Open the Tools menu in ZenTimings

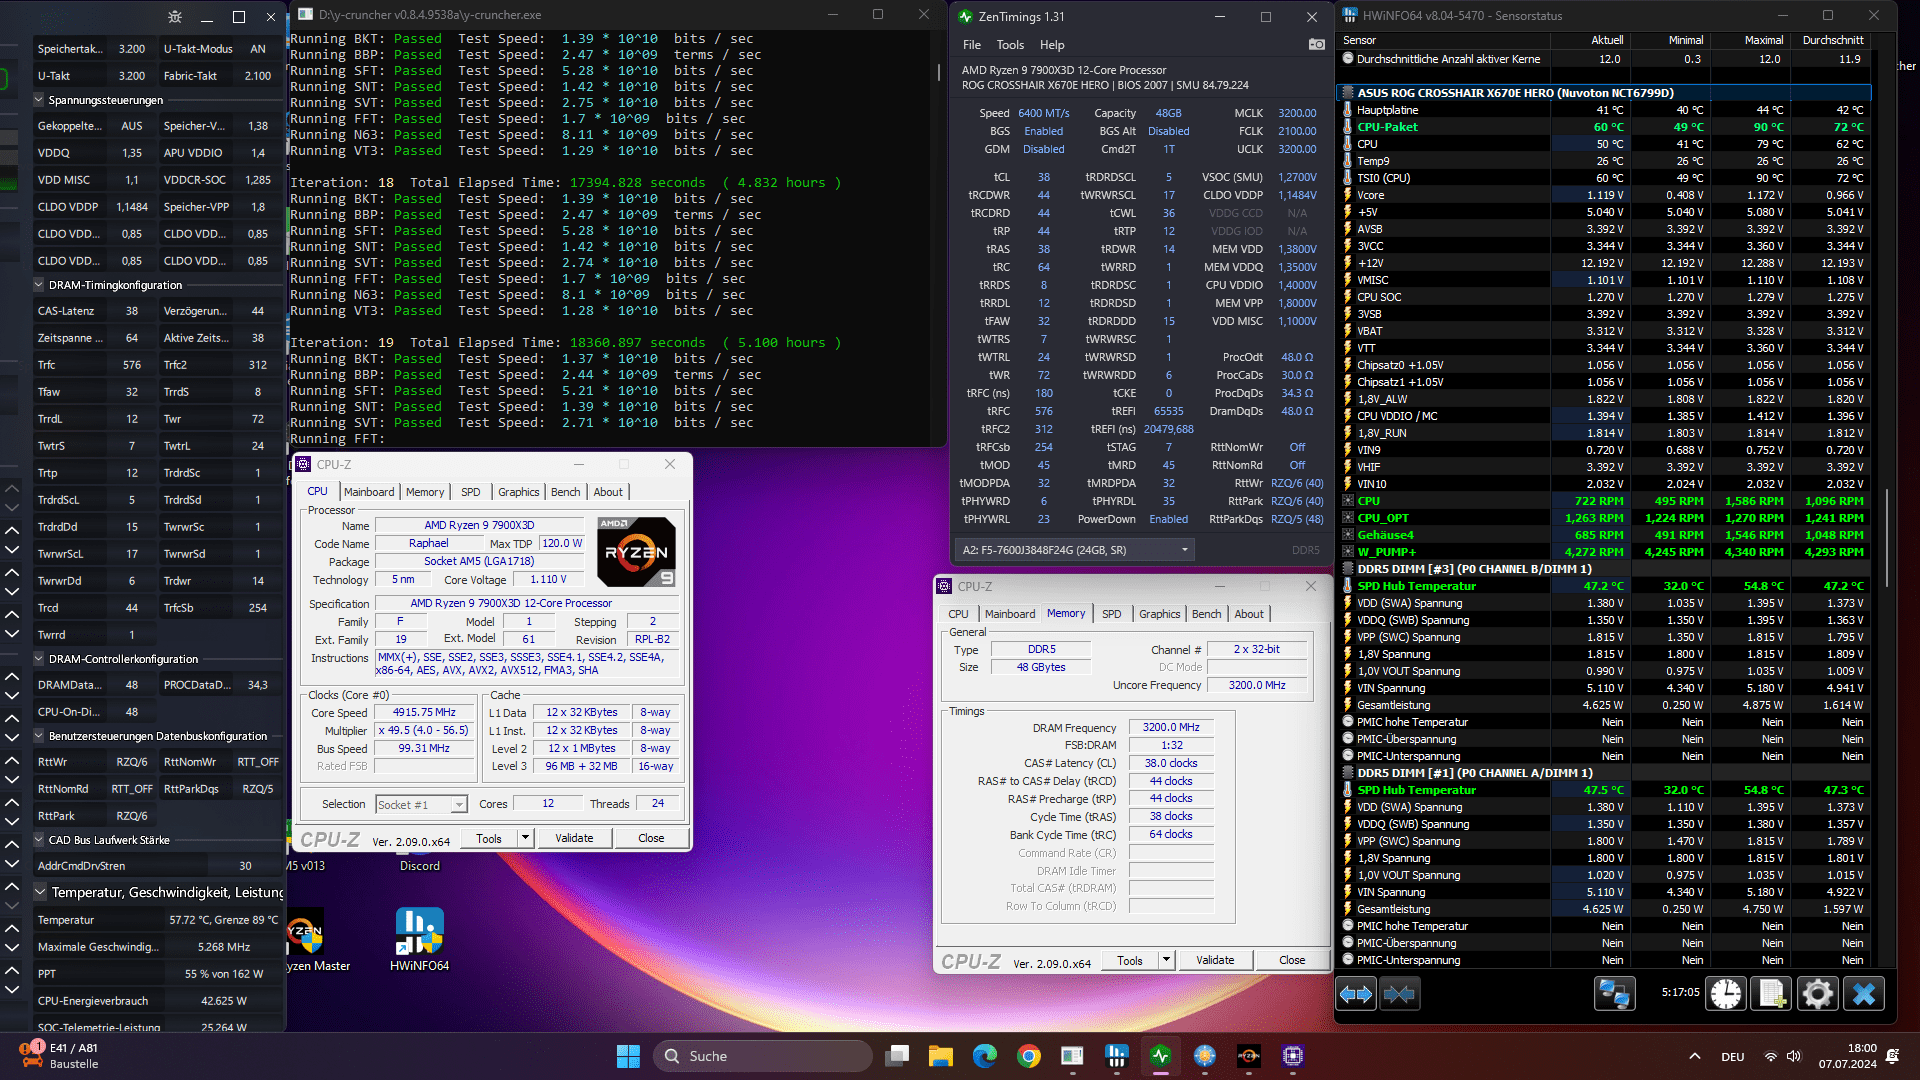(x=1009, y=45)
